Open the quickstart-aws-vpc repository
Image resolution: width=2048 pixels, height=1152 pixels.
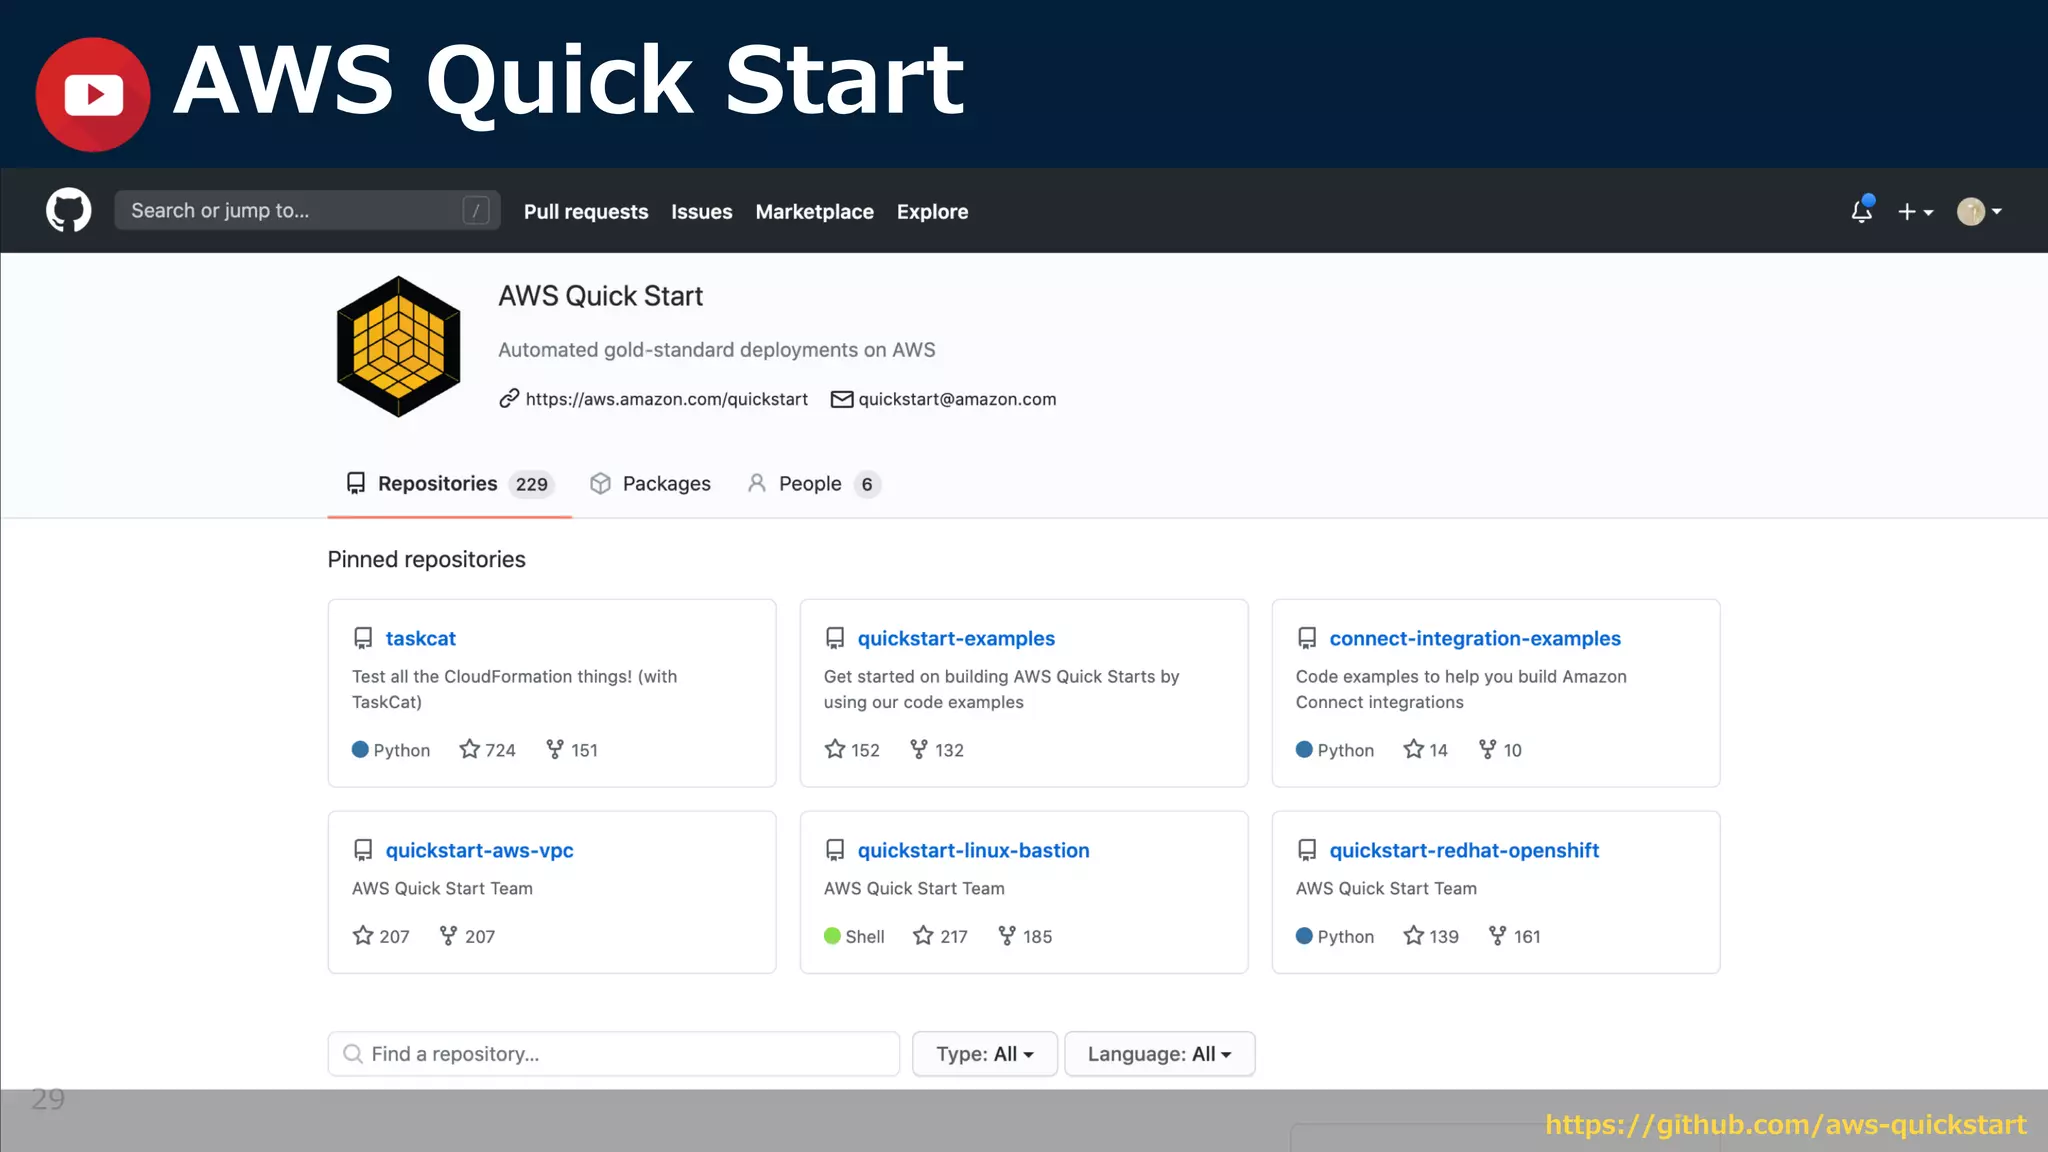(x=479, y=850)
